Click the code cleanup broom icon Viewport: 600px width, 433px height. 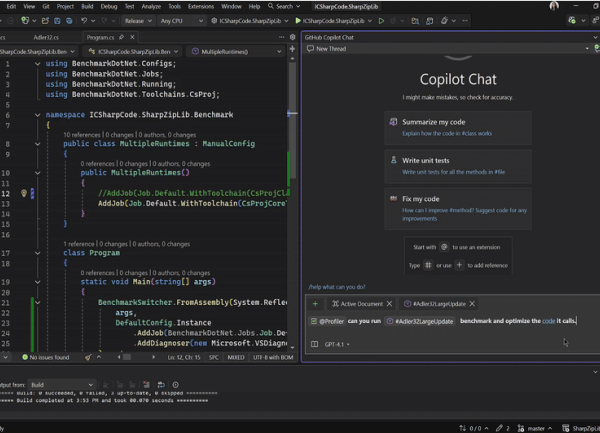tap(88, 357)
